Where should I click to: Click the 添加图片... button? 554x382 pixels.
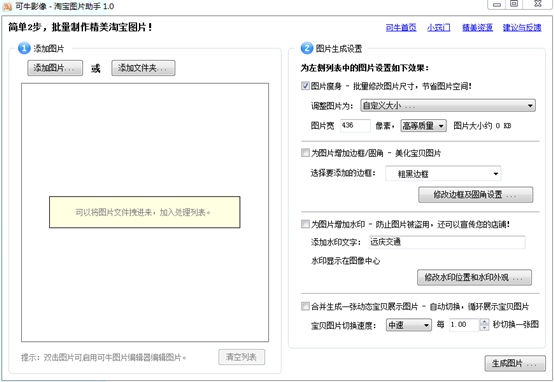pyautogui.click(x=55, y=68)
